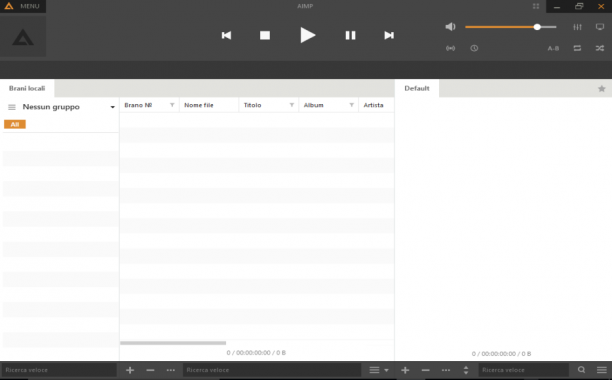Screen dimensions: 612x380
Task: Open the grouping hamburger menu icon
Action: click(12, 107)
